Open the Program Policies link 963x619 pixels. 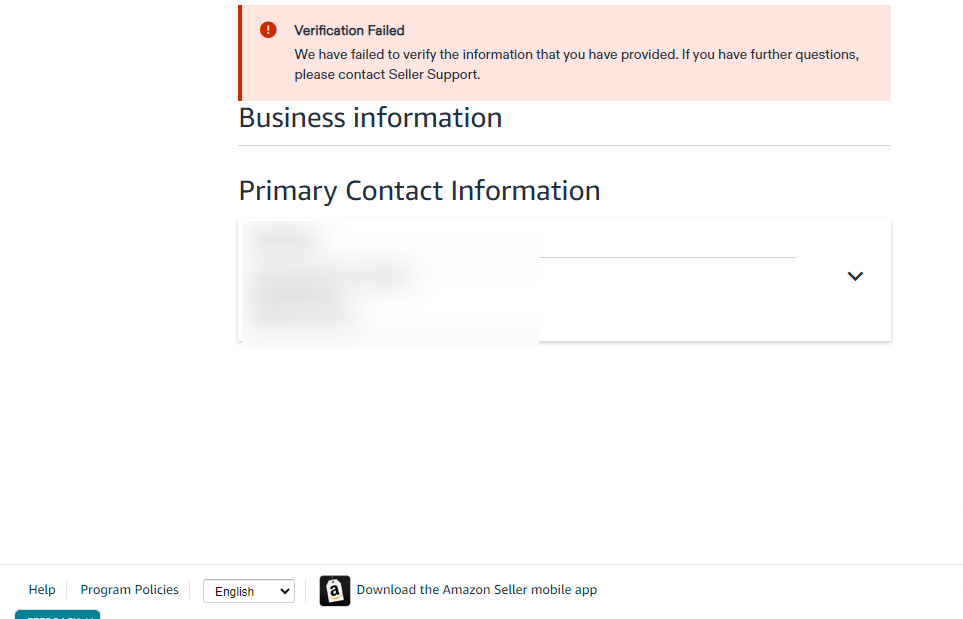(x=130, y=590)
